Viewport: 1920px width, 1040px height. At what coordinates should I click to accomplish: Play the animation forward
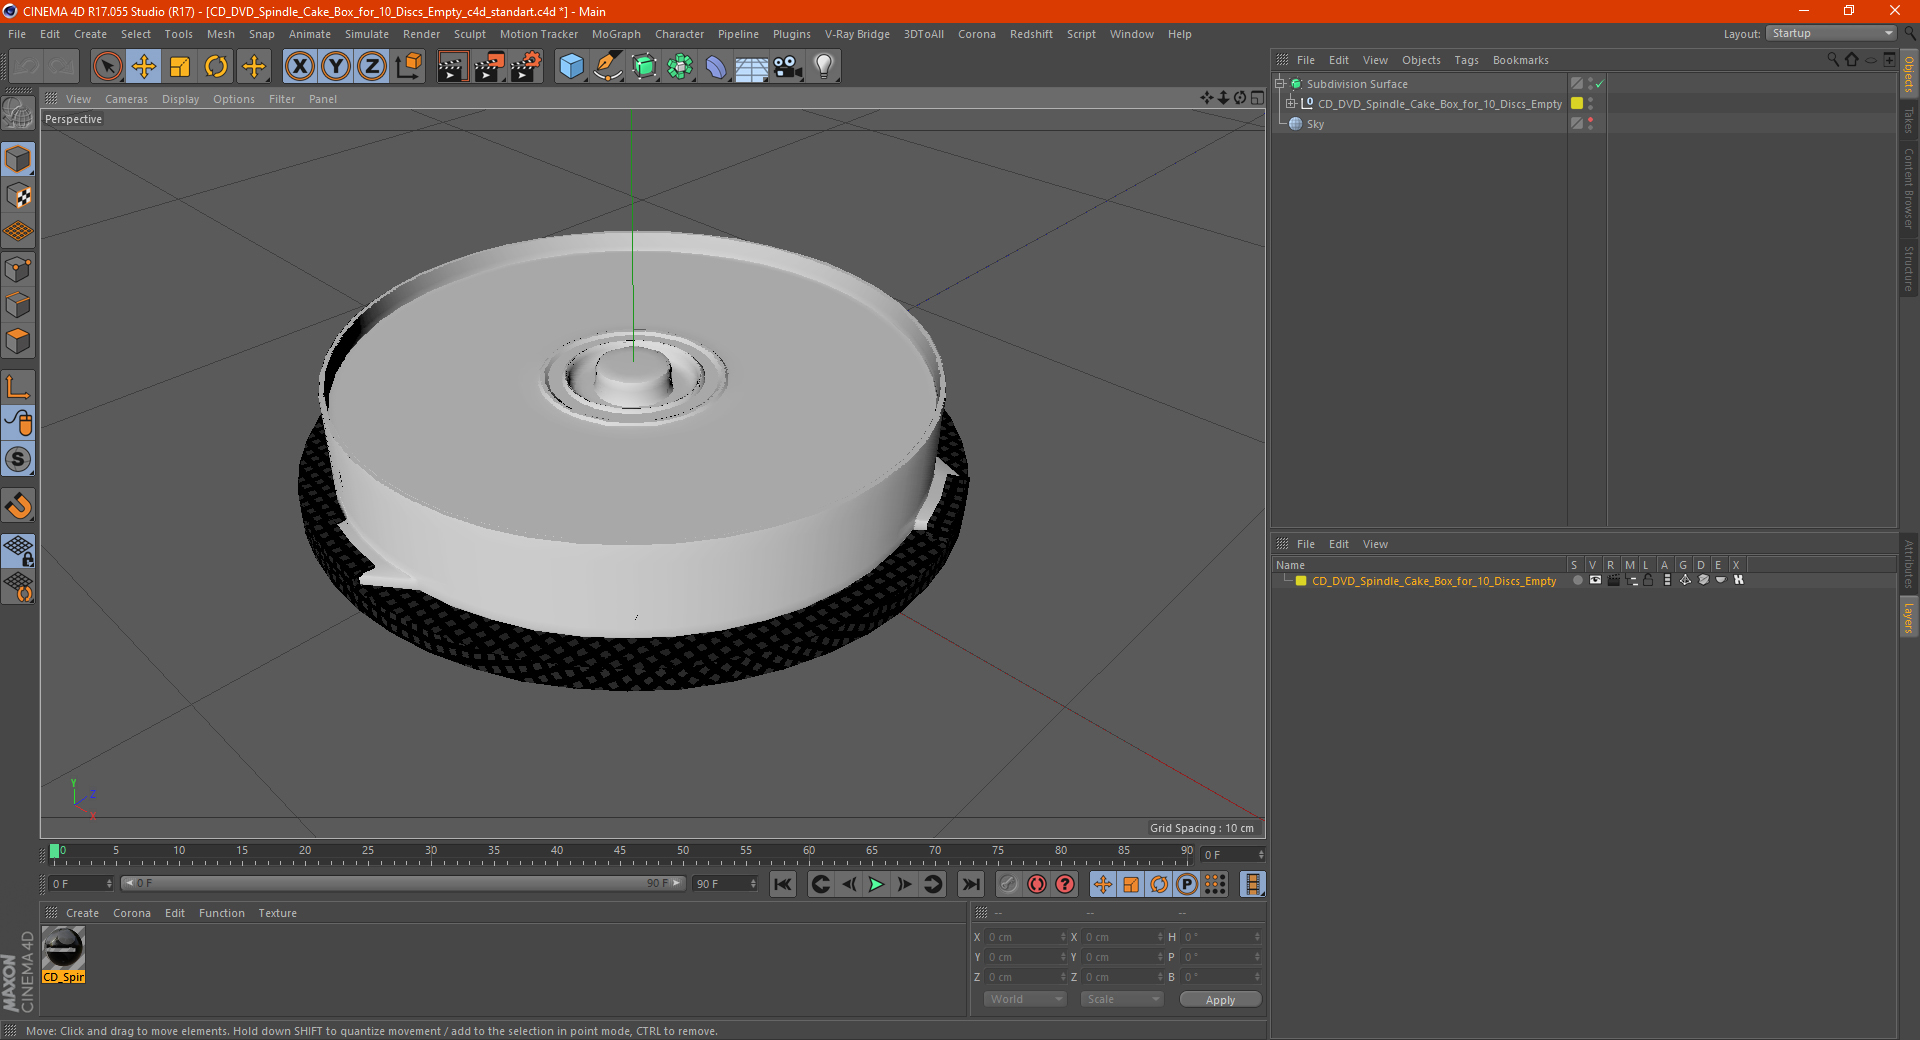click(x=876, y=884)
